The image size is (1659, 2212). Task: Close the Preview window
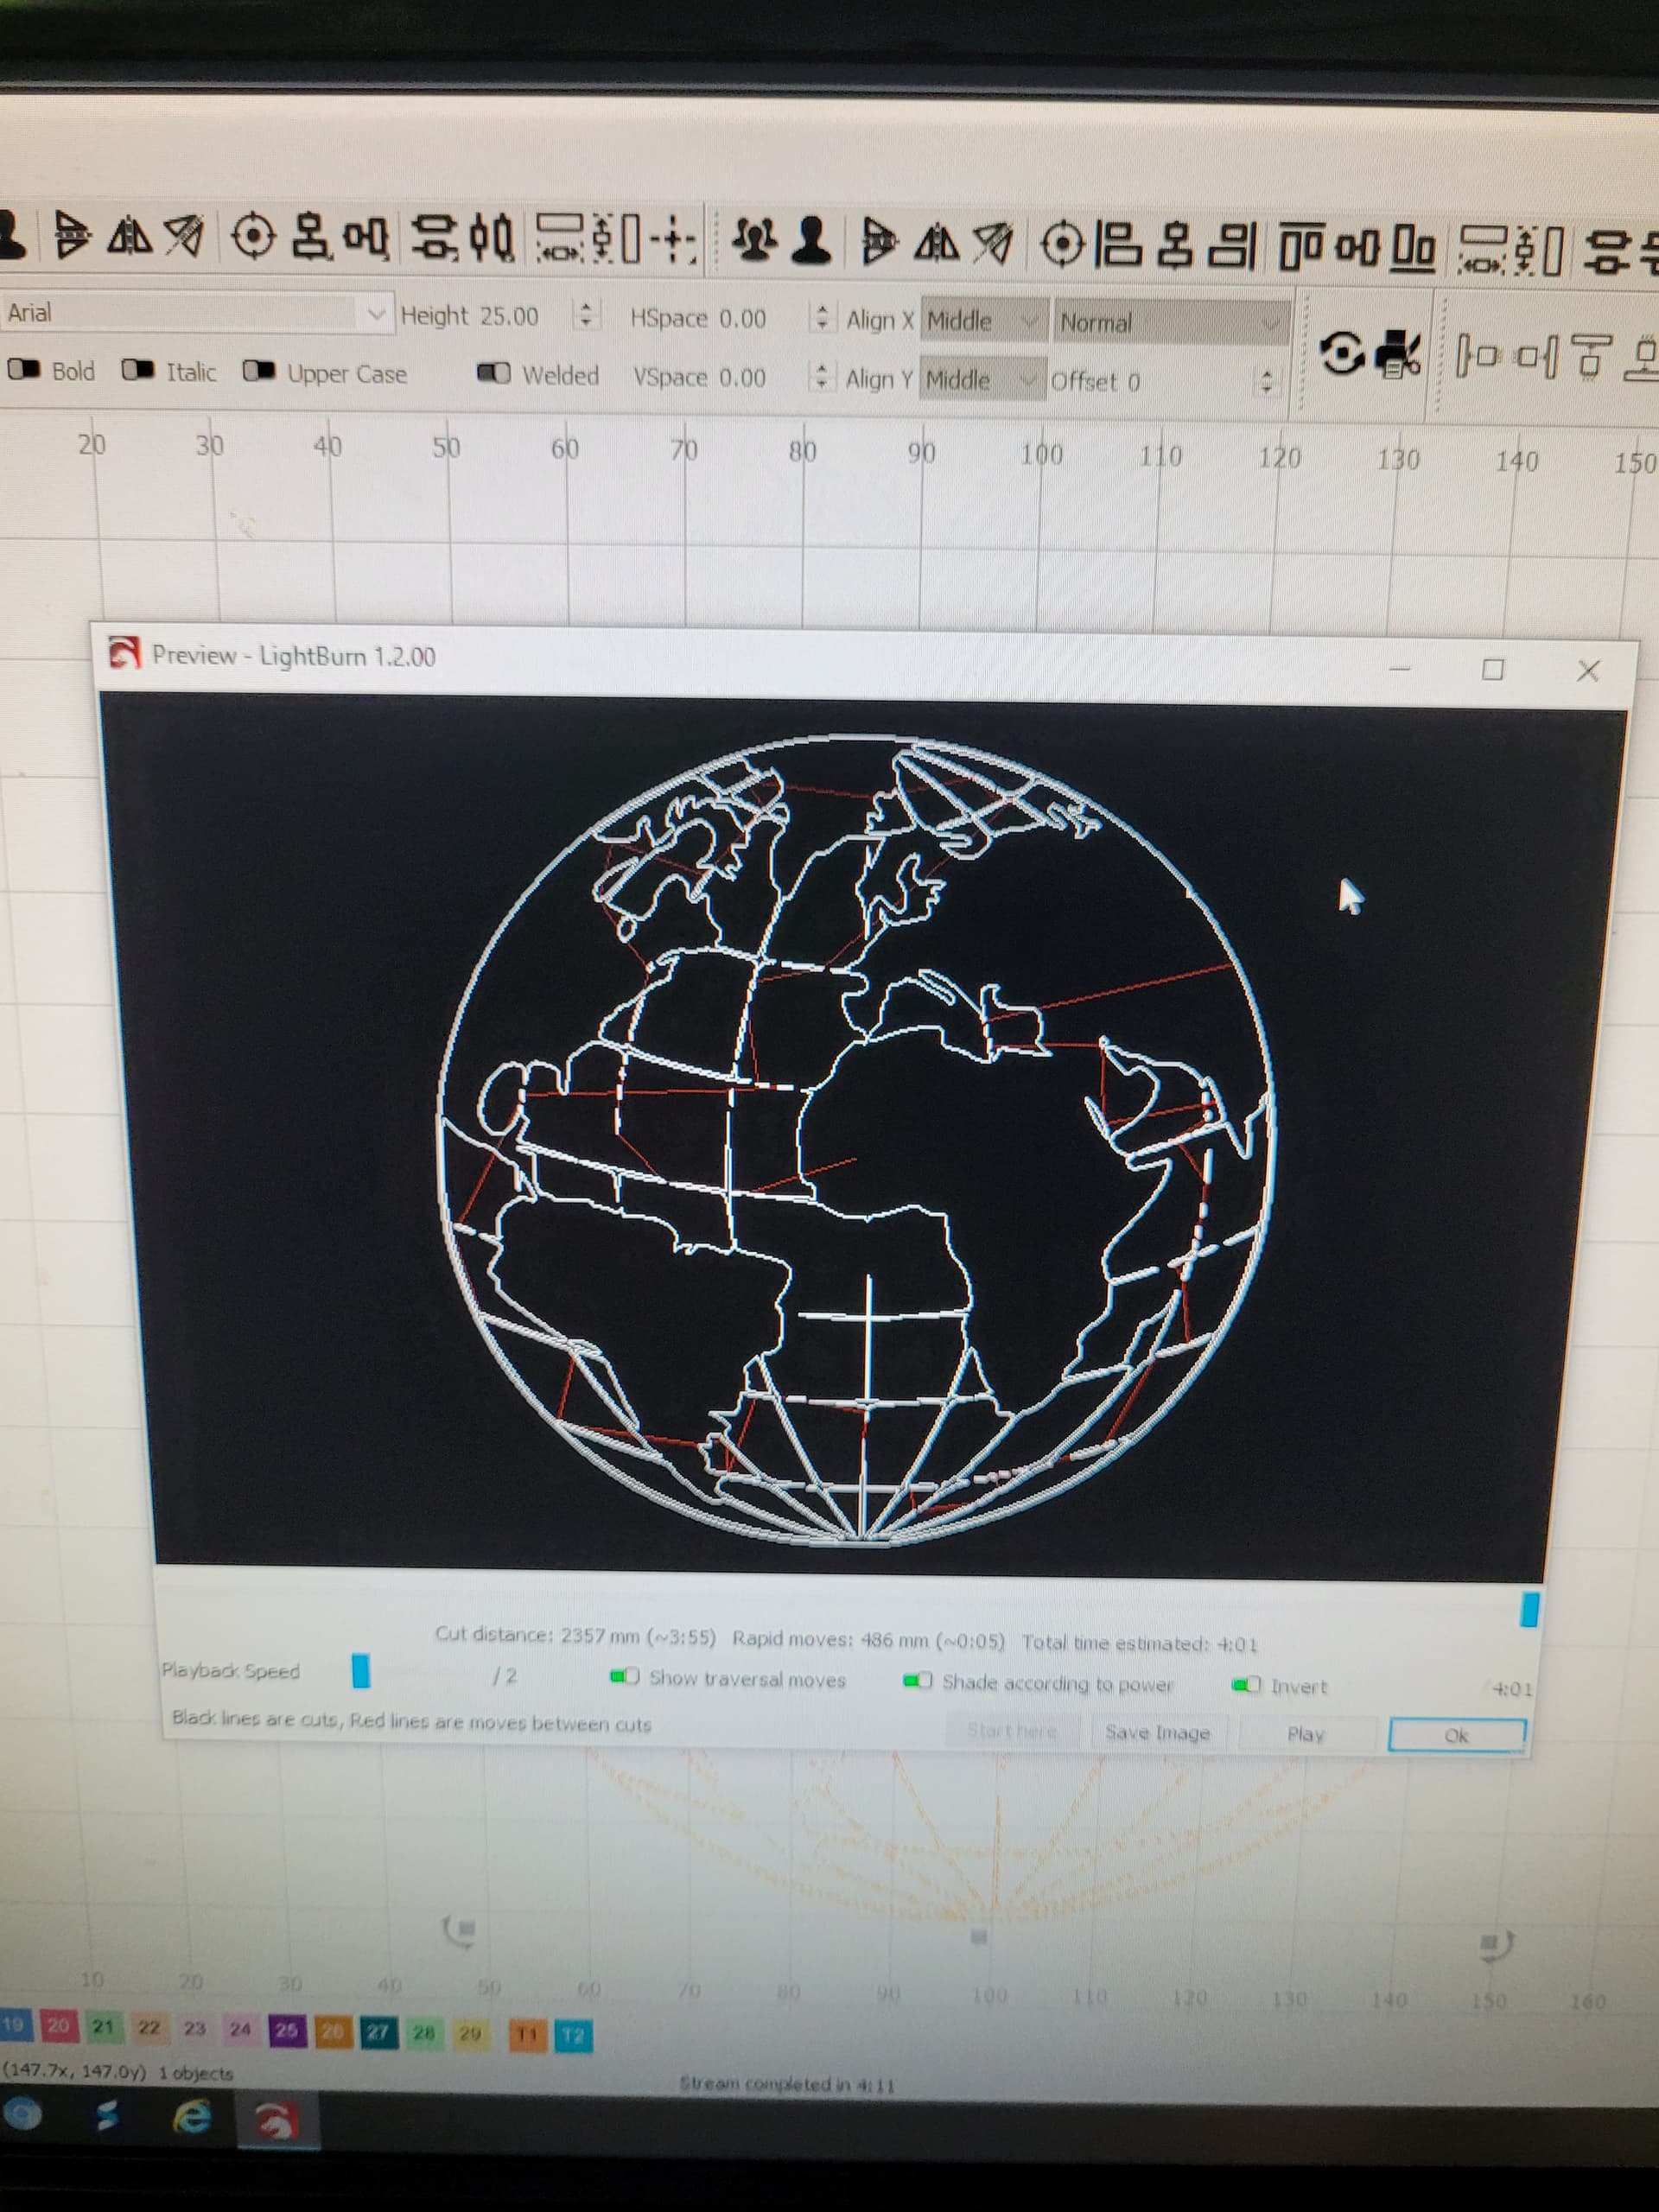point(1588,670)
